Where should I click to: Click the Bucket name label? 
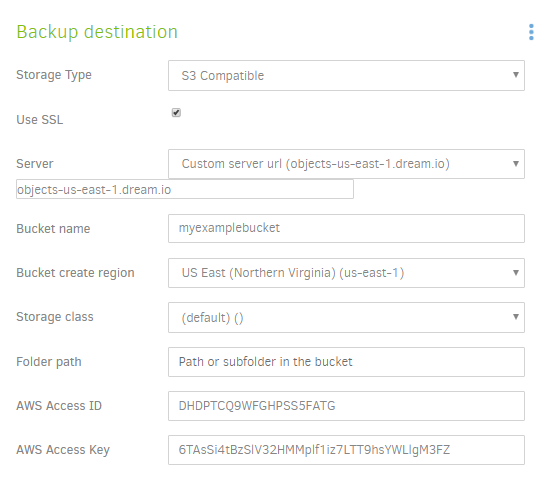53,229
